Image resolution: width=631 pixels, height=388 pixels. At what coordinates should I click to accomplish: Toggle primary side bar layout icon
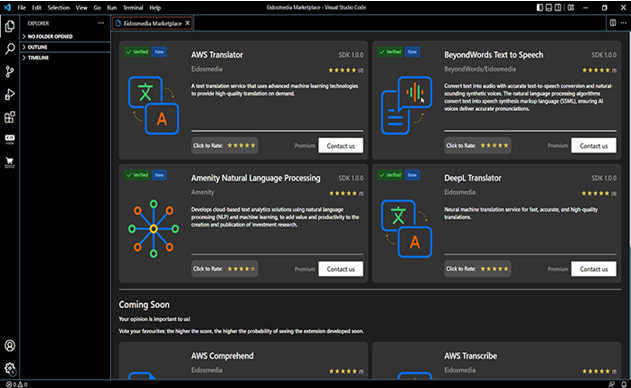point(540,8)
